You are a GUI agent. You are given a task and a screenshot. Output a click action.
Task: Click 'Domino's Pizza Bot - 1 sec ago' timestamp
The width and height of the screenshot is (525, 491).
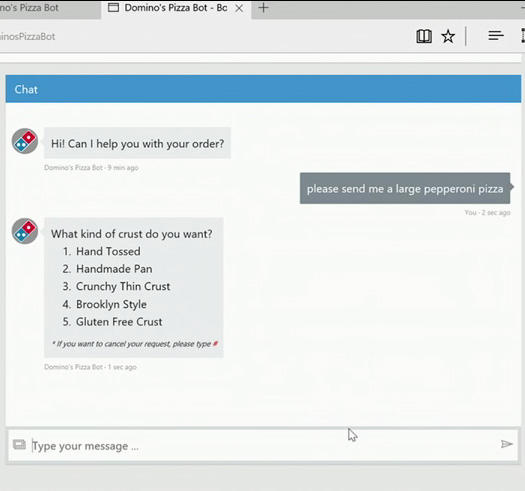pos(90,367)
